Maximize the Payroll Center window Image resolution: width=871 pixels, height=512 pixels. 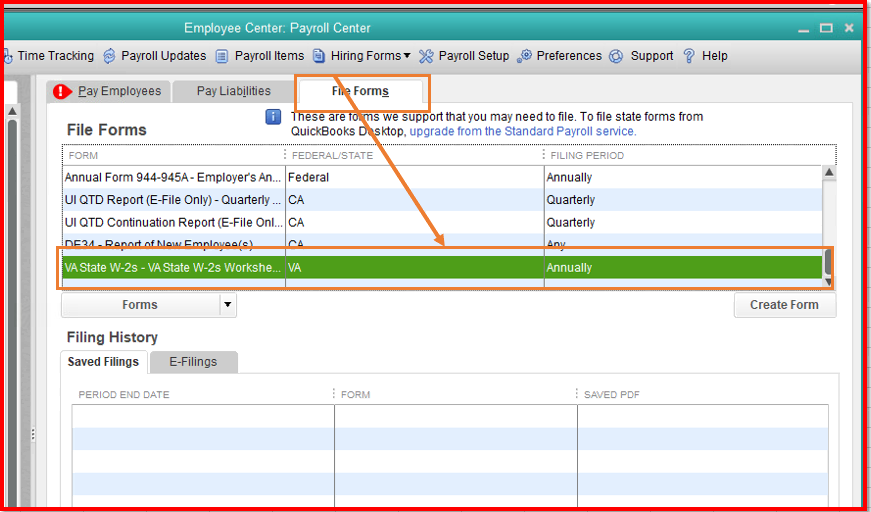point(827,28)
